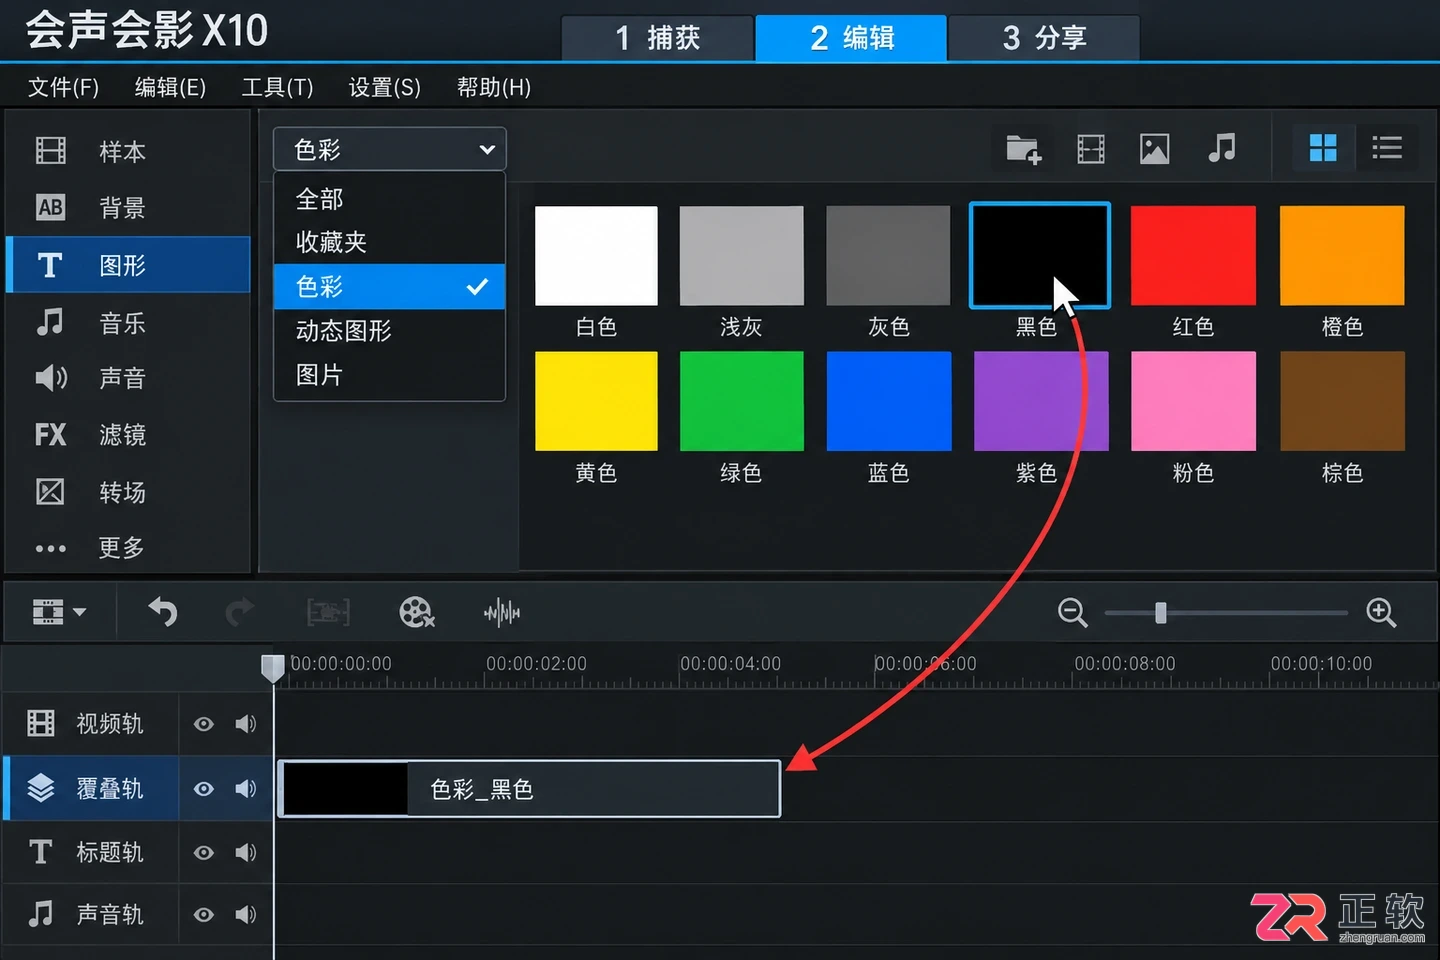Open the 声音 sound category
The height and width of the screenshot is (960, 1440).
tap(128, 378)
